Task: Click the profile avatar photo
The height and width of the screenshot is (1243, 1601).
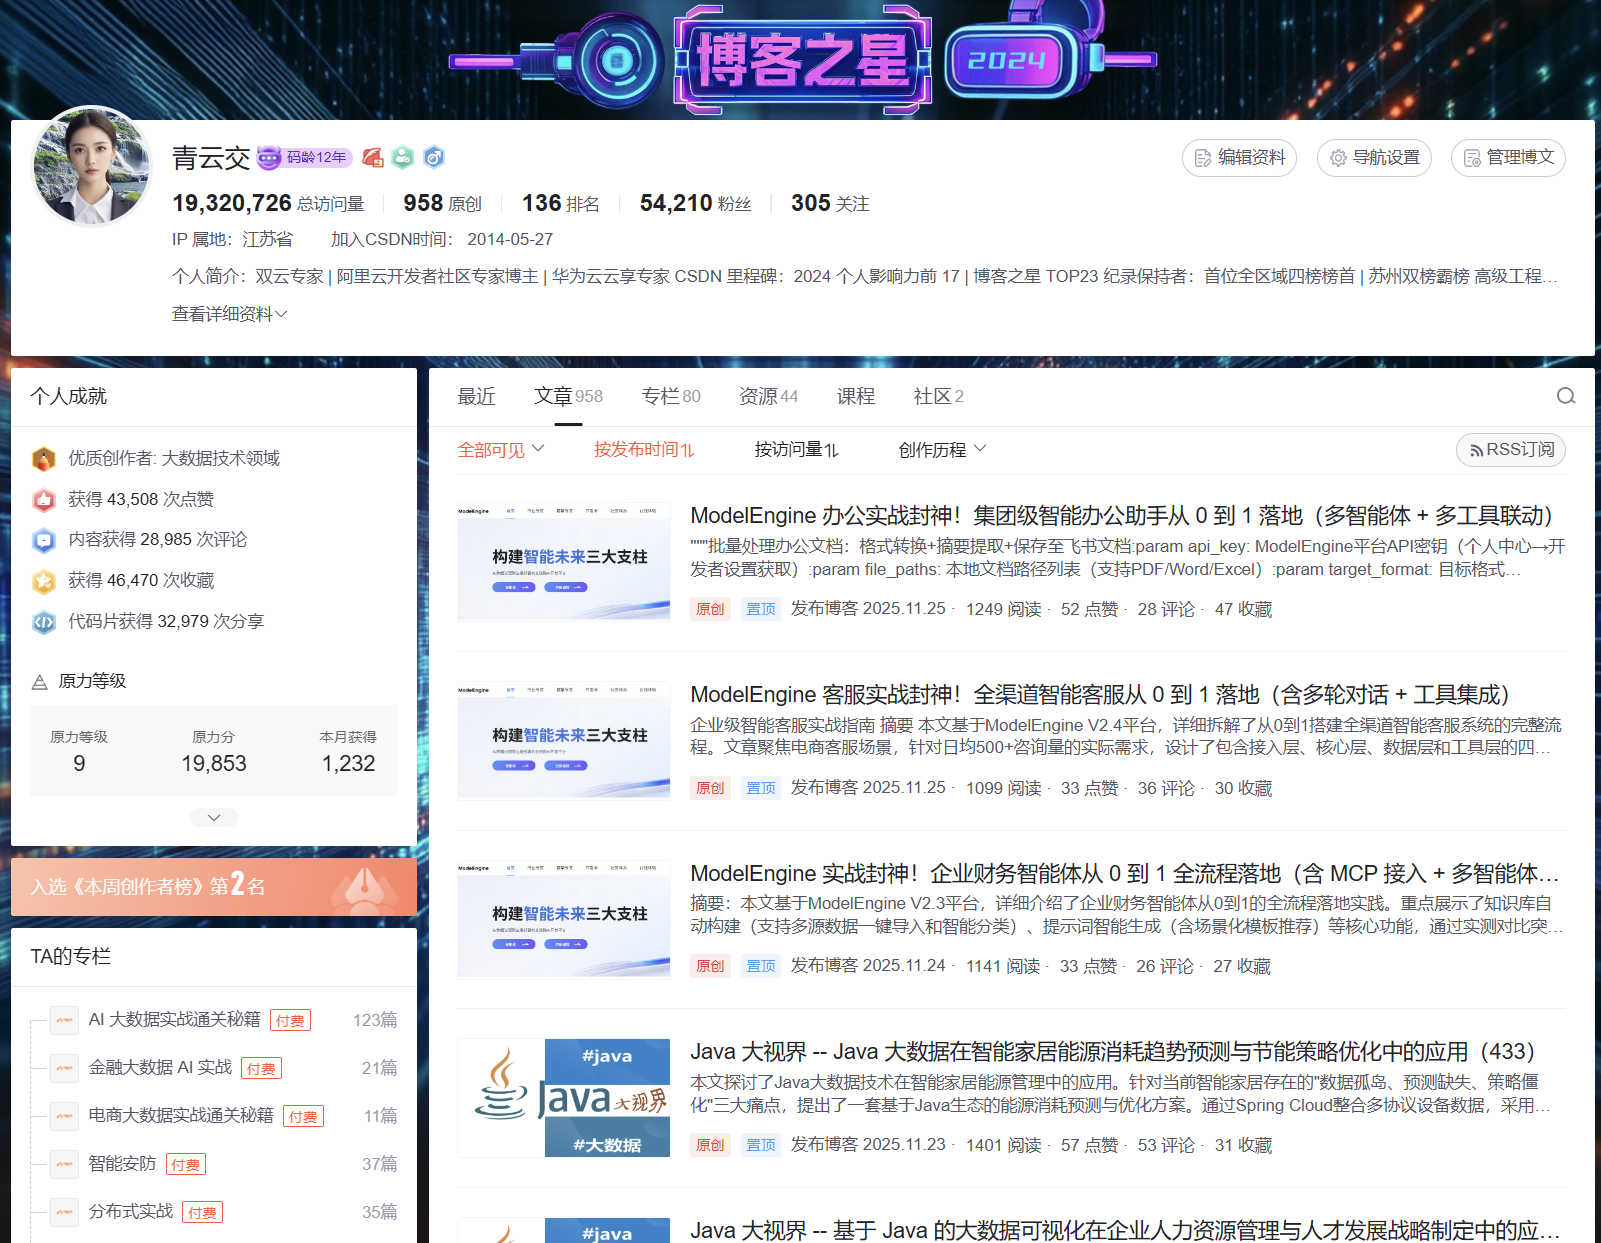Action: [92, 166]
